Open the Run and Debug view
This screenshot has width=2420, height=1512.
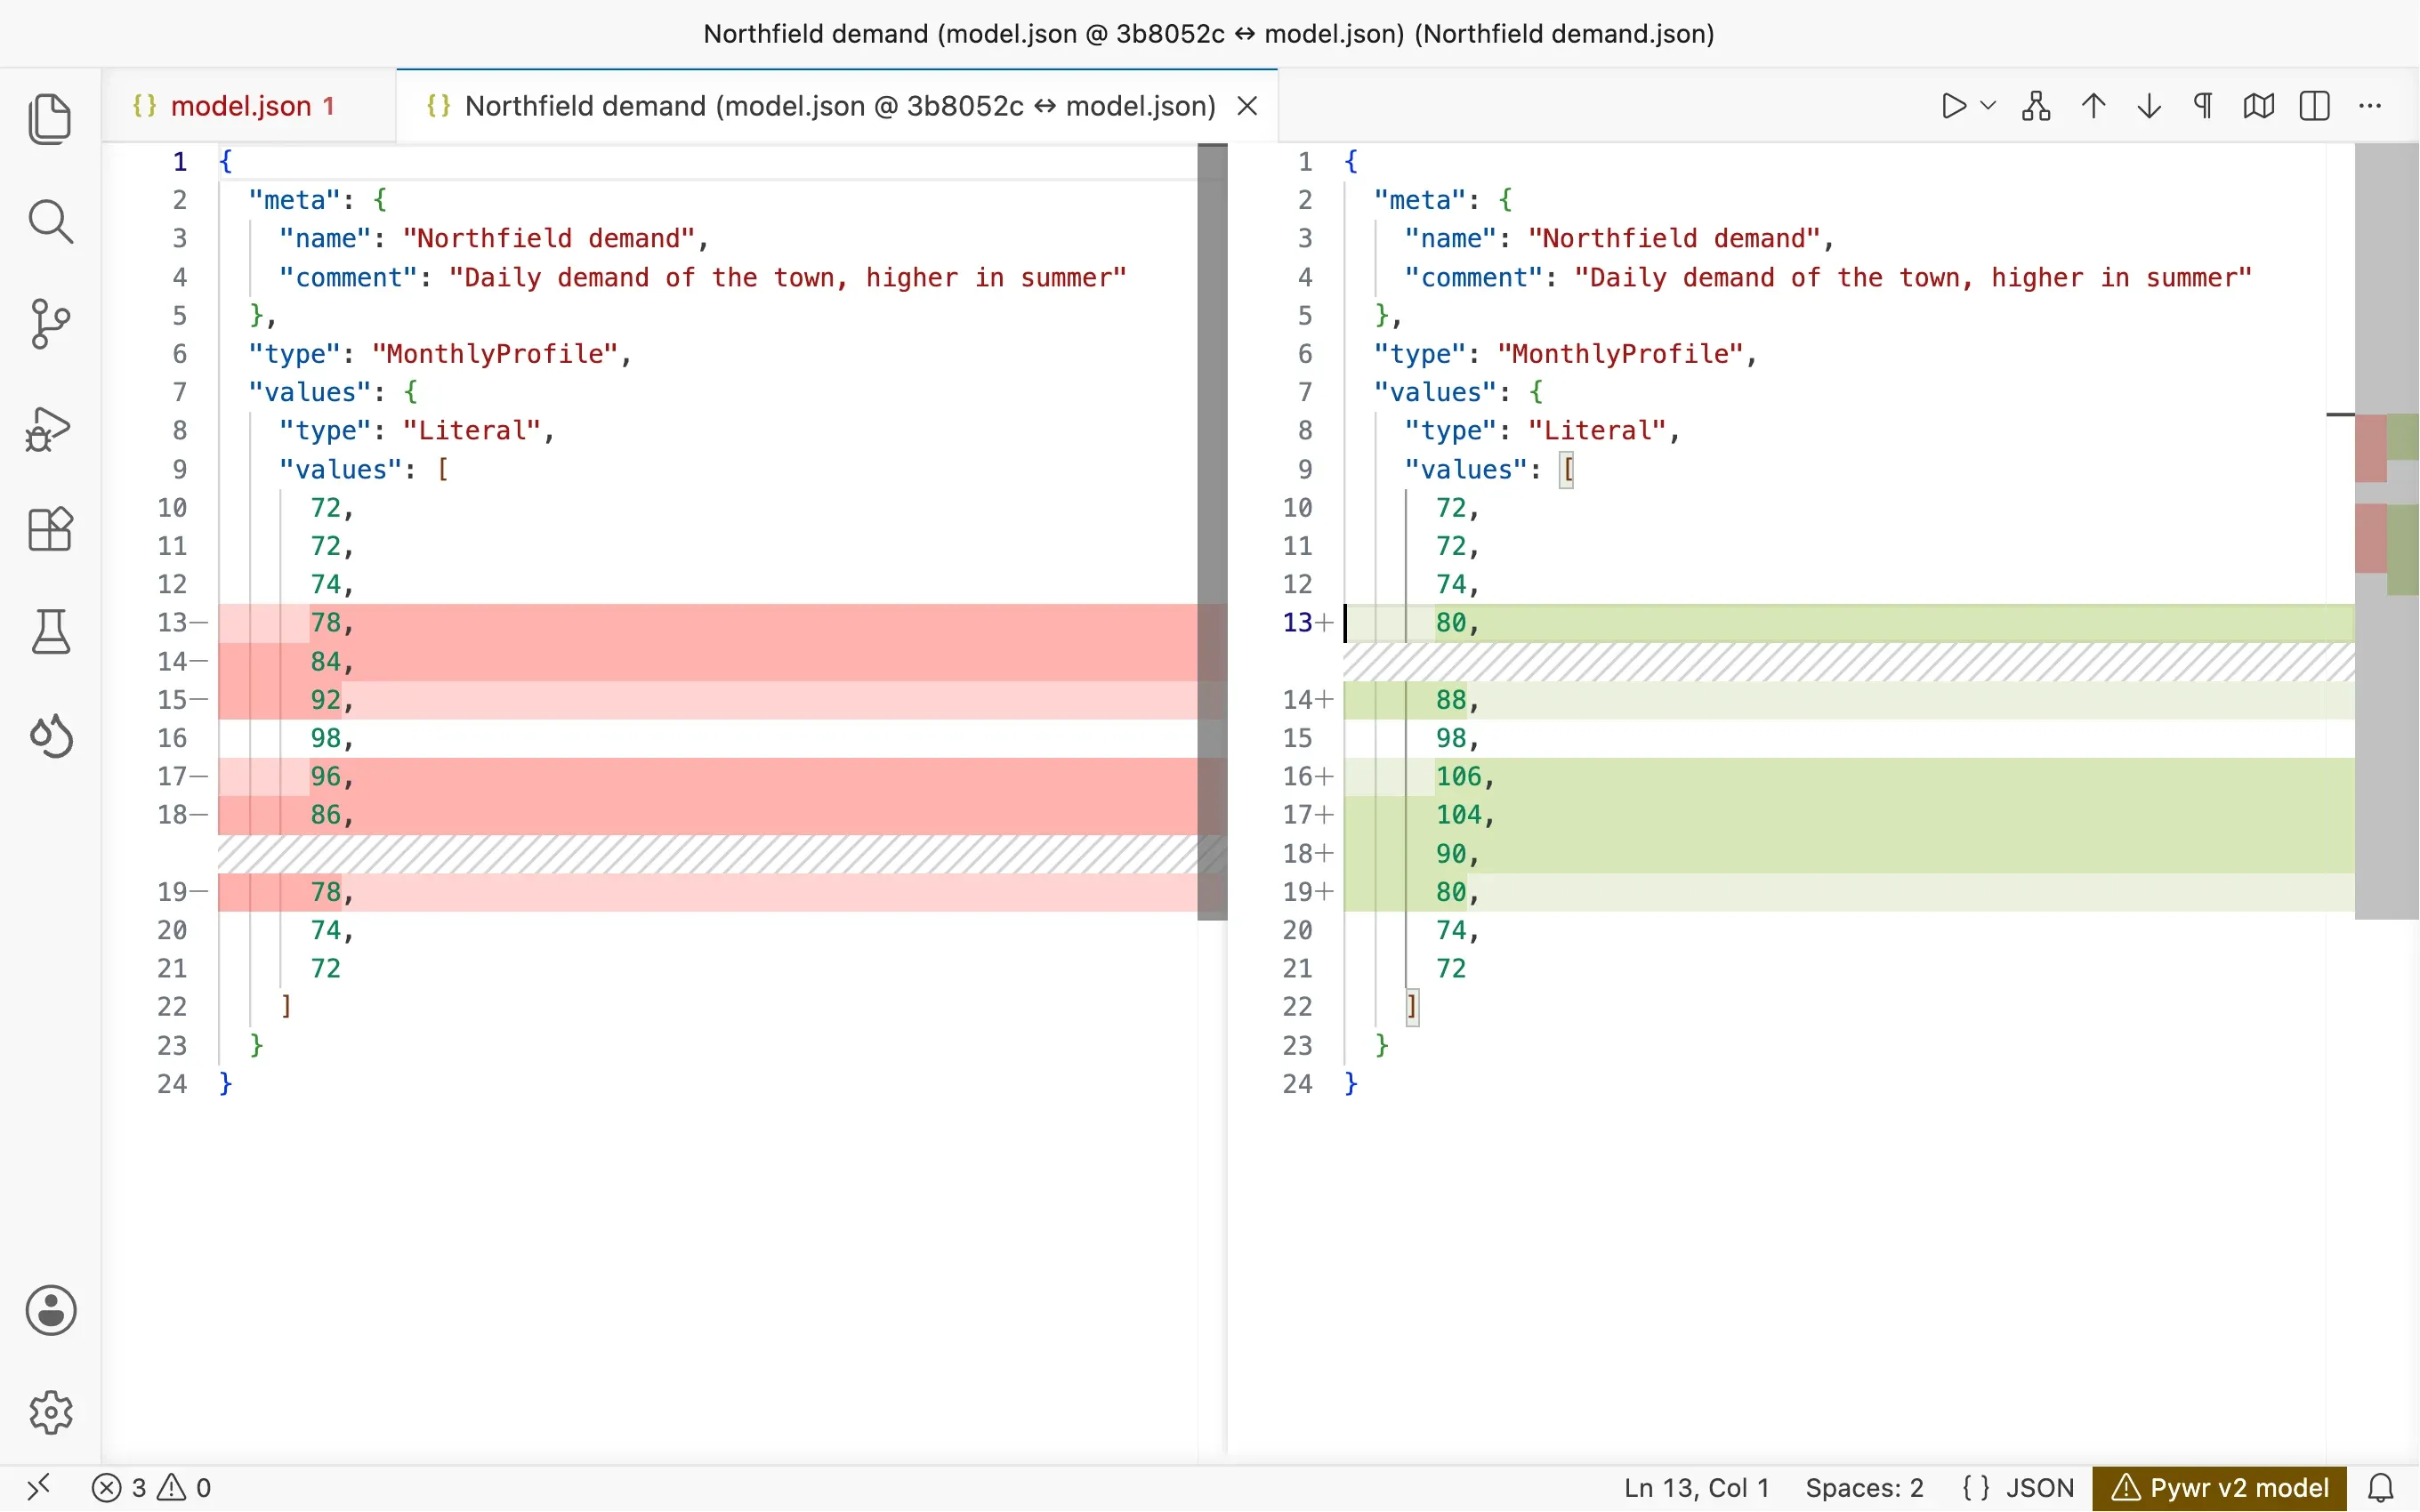click(x=50, y=429)
